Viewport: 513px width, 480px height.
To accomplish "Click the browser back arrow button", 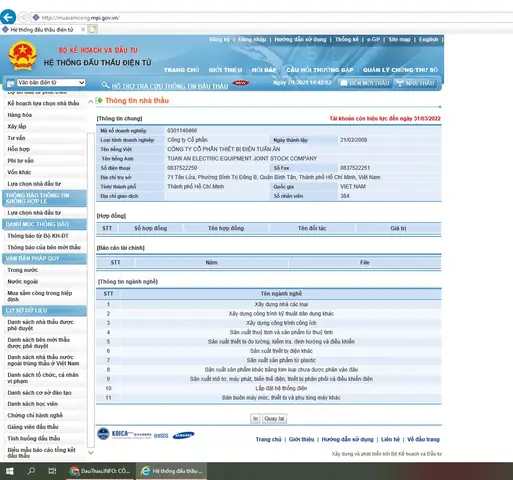I will [8, 17].
